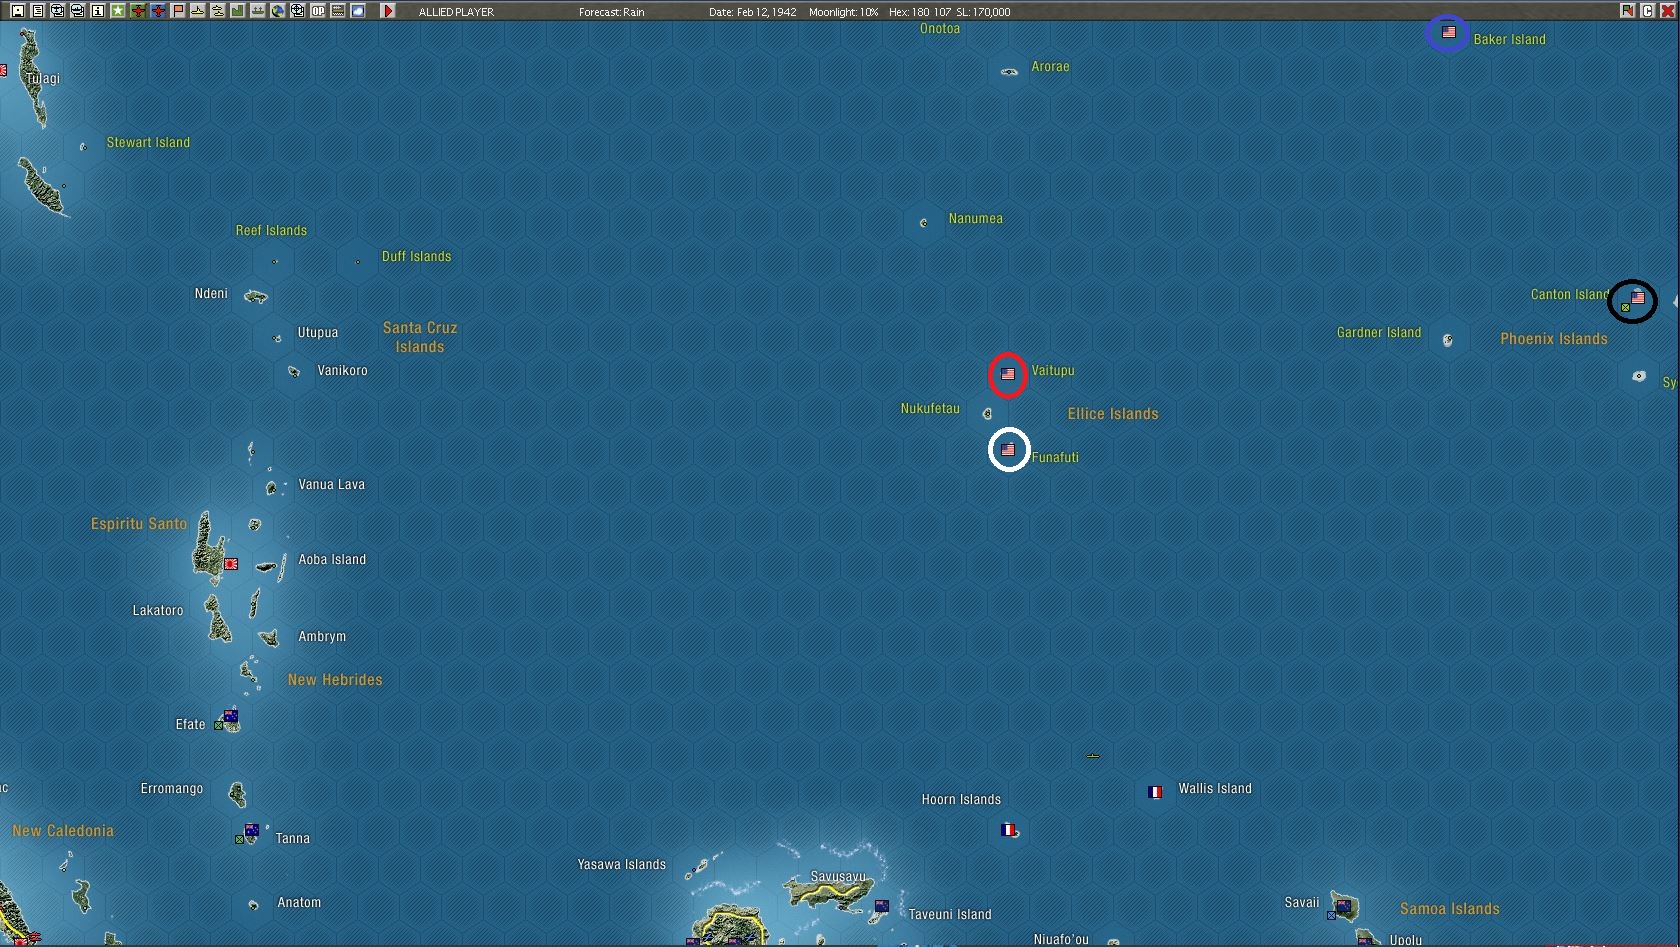Viewport: 1680px width, 947px height.
Task: Click the 'New Hebrides' region label
Action: (x=335, y=680)
